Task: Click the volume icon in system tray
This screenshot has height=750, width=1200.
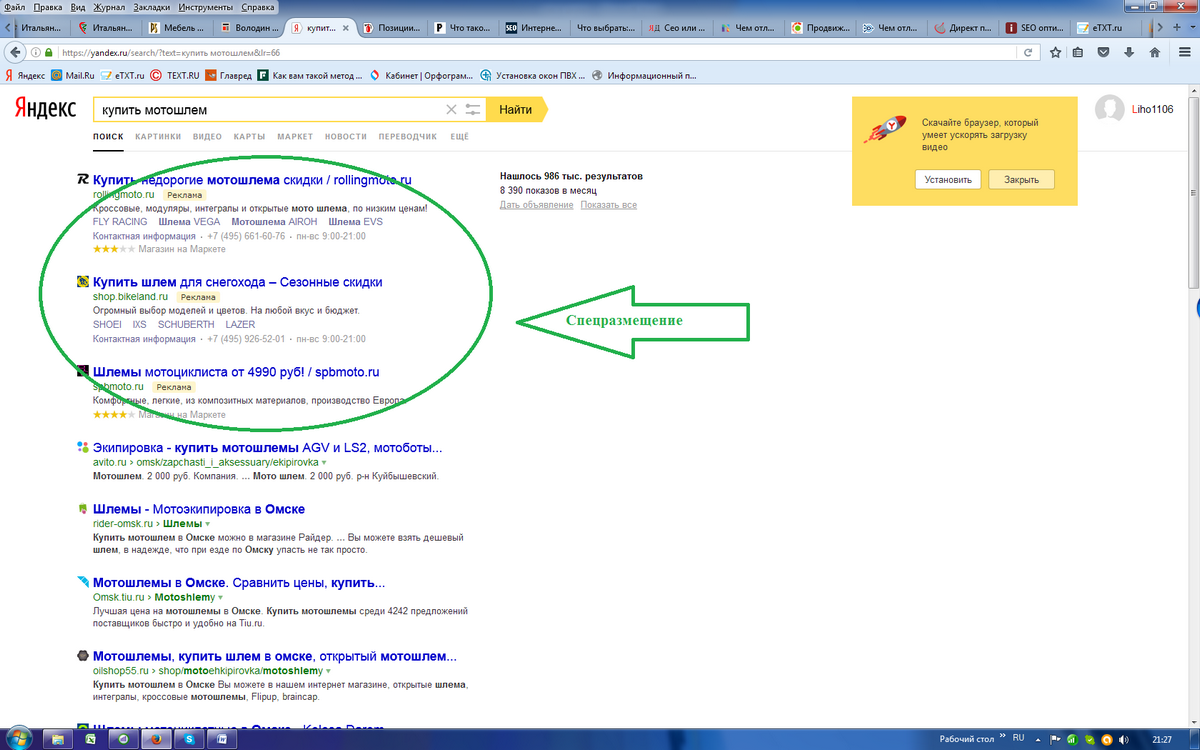Action: [1125, 739]
